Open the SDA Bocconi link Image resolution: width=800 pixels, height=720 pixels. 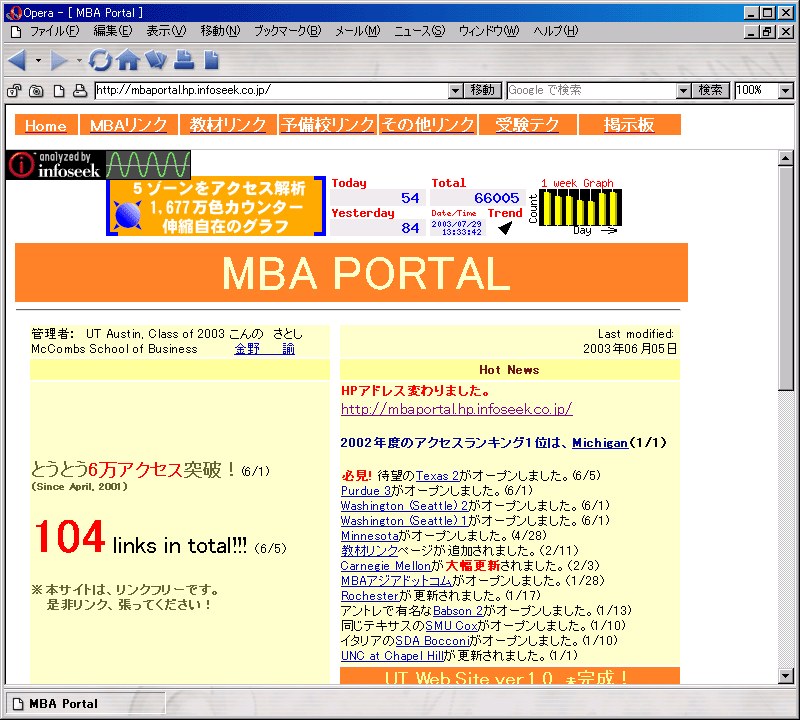[432, 641]
